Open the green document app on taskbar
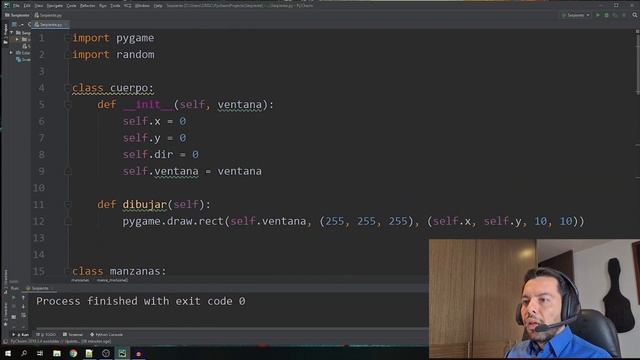Viewport: 640px width, 360px height. click(89, 353)
